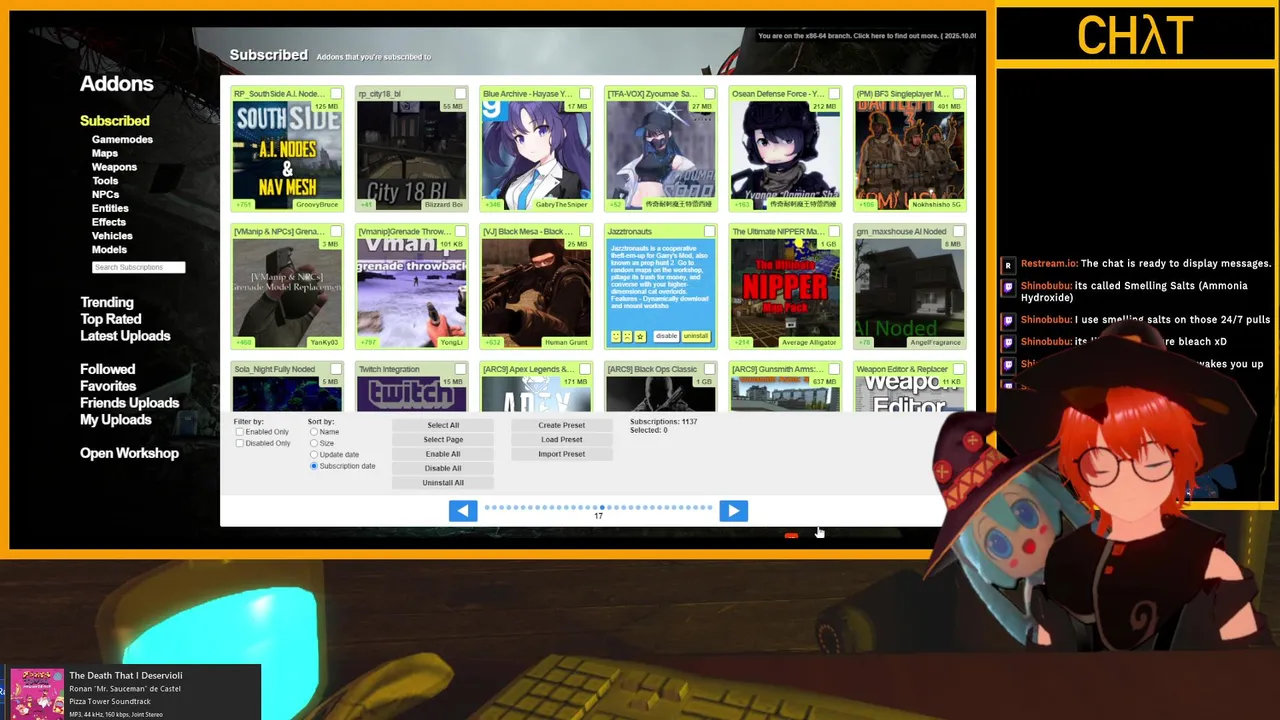
Task: Tick the checkbox on [TFA-VOX] Zyoumae addon
Action: (709, 94)
